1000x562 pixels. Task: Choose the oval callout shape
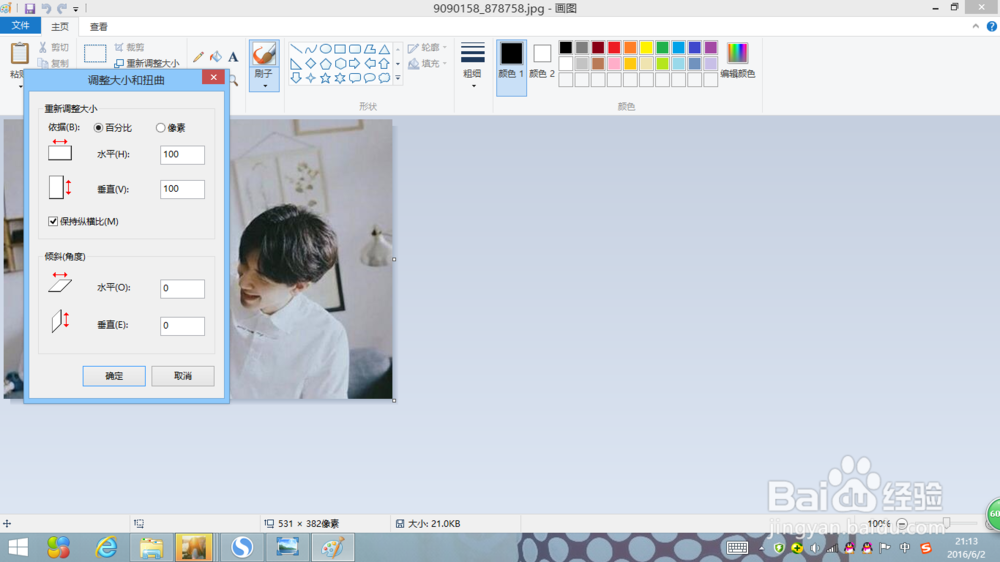coord(369,78)
